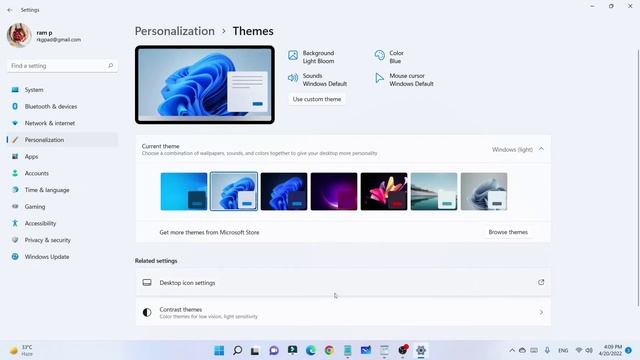Open Desktop icon settings row
Image resolution: width=640 pixels, height=360 pixels.
tap(343, 282)
